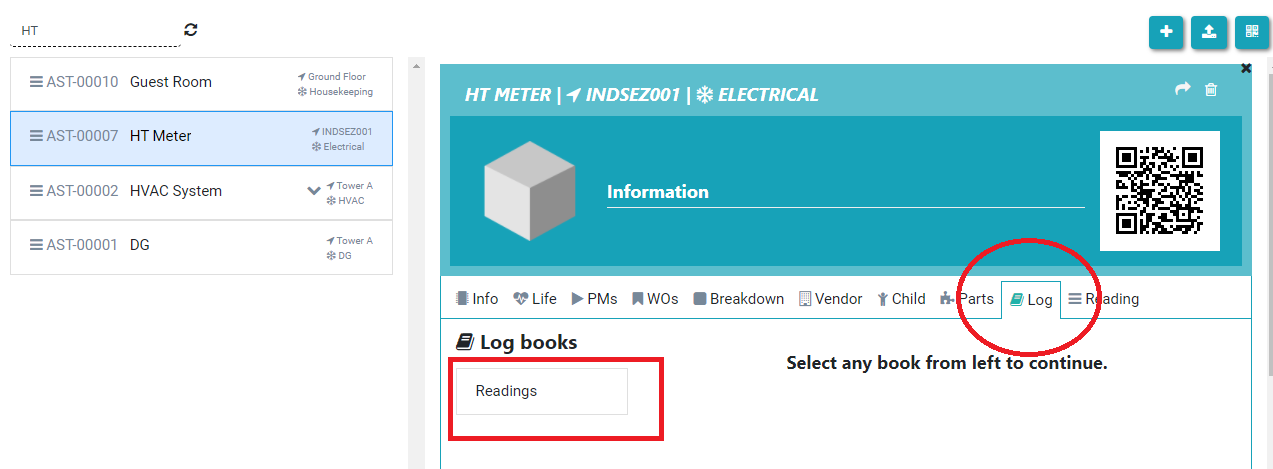The width and height of the screenshot is (1273, 469).
Task: Click the plus icon to add asset
Action: click(x=1166, y=32)
